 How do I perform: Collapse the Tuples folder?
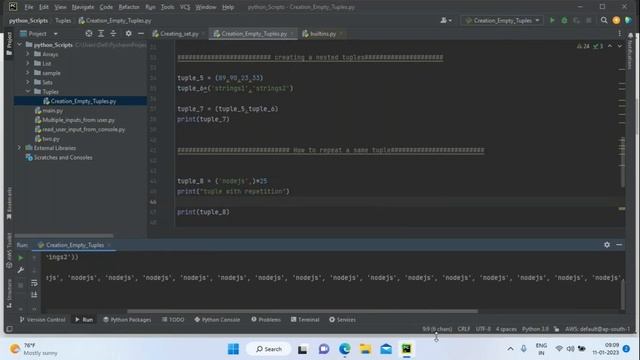click(x=28, y=91)
